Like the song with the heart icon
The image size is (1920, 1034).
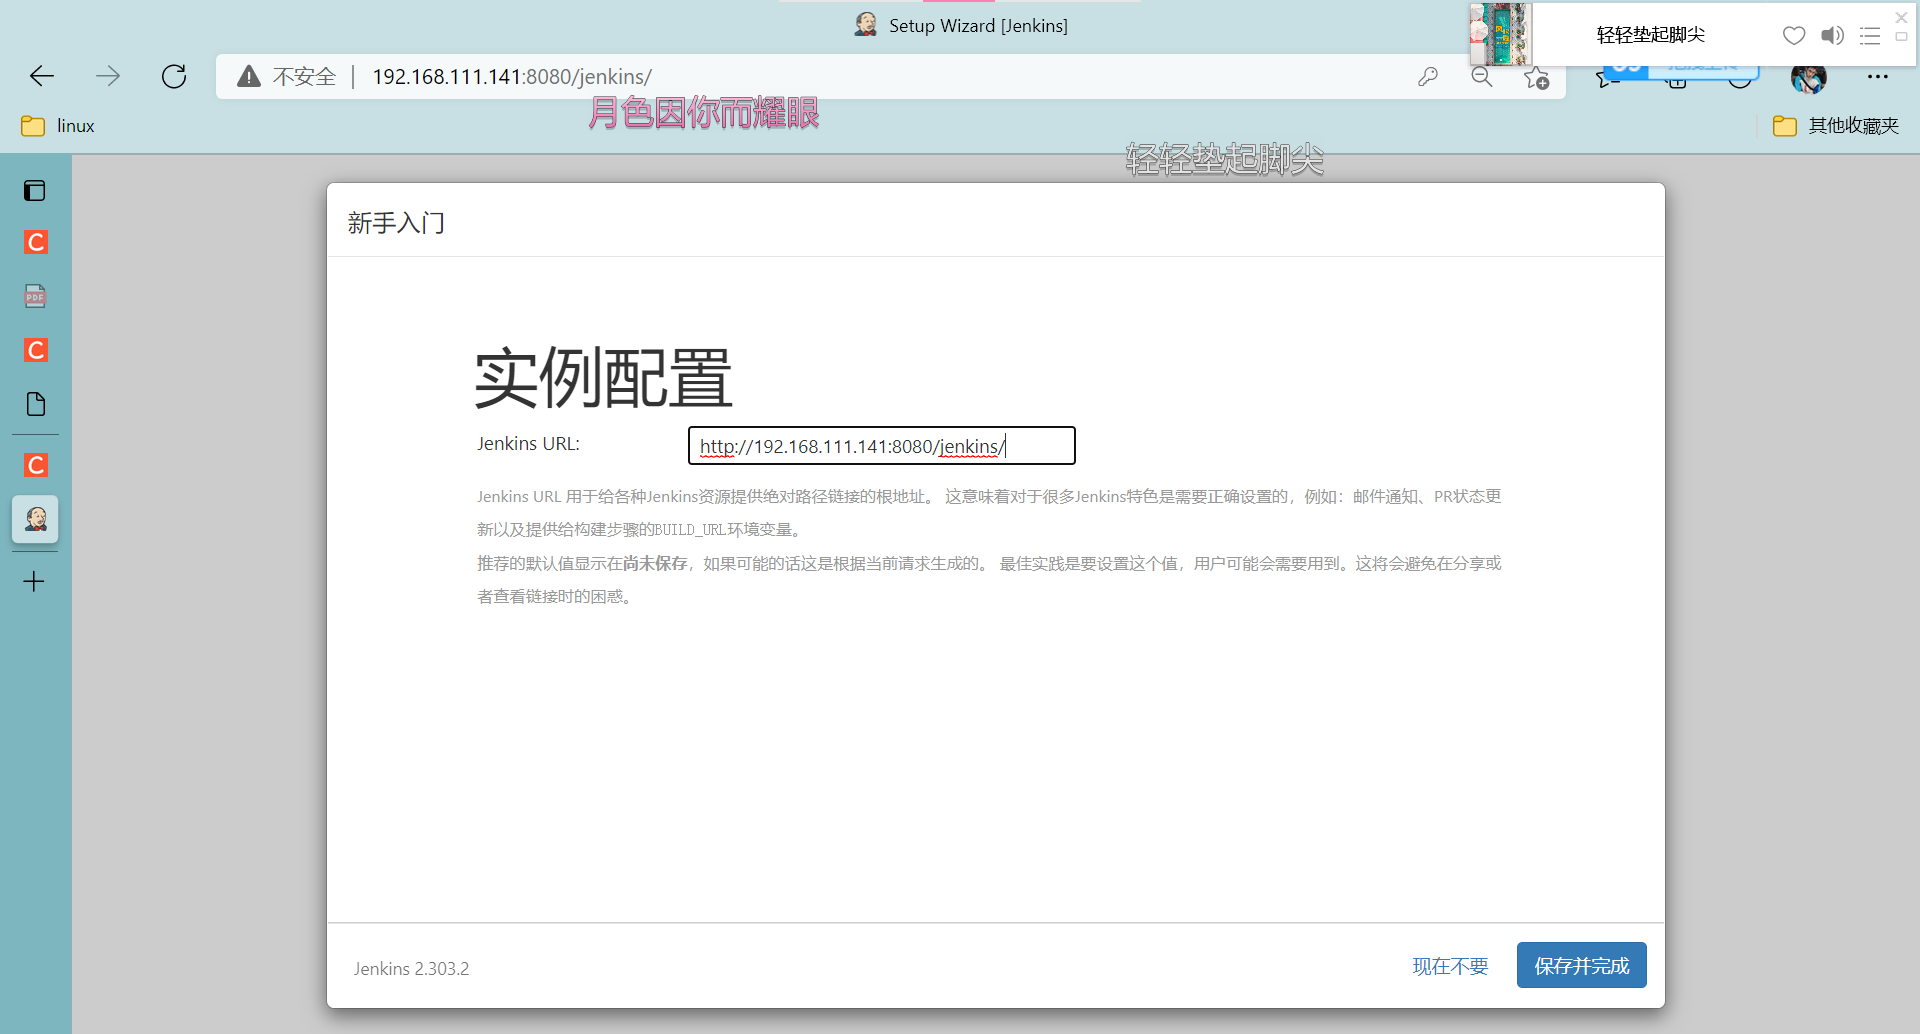(1794, 36)
